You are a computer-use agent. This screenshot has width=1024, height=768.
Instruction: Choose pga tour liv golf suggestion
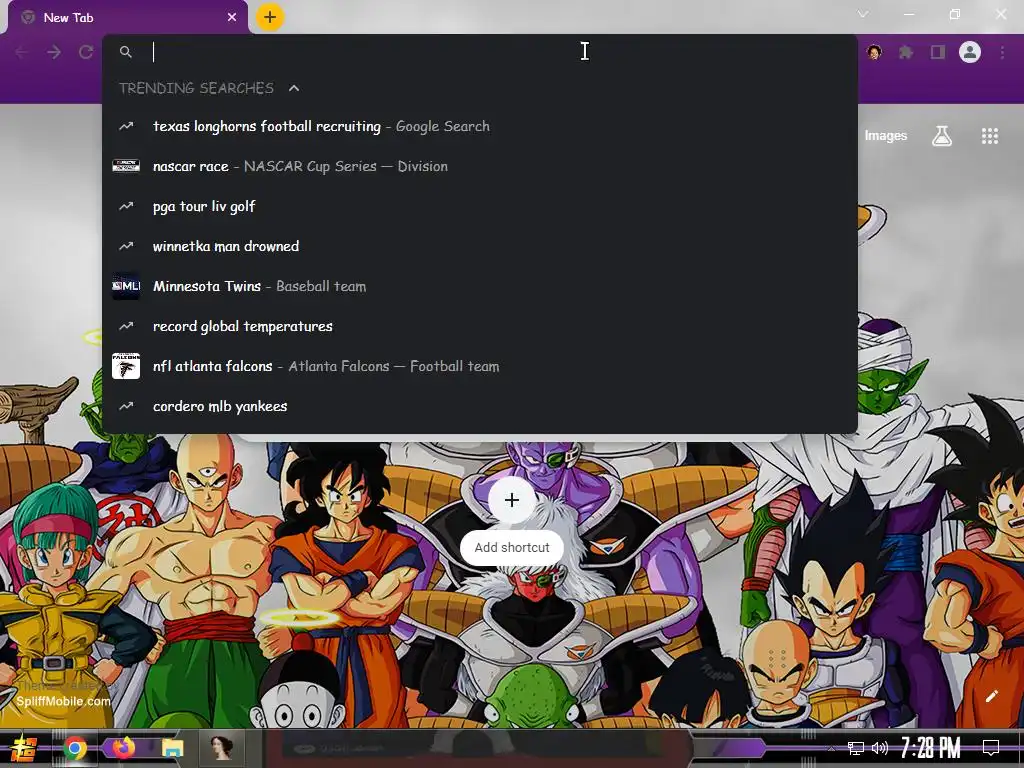tap(480, 206)
